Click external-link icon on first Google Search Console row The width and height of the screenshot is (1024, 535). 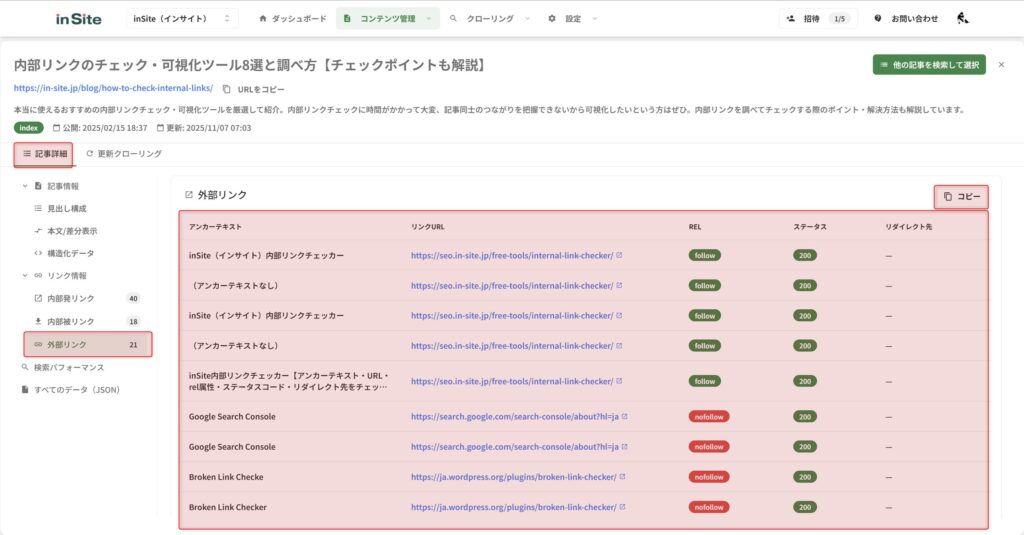tap(624, 416)
